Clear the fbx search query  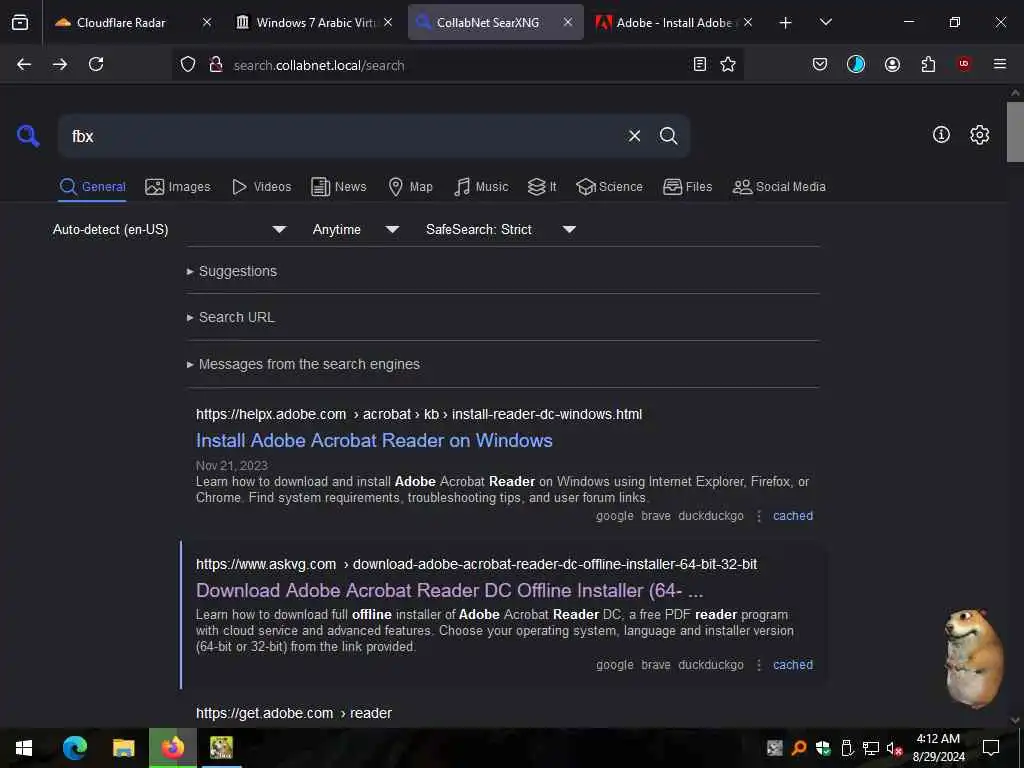point(634,136)
